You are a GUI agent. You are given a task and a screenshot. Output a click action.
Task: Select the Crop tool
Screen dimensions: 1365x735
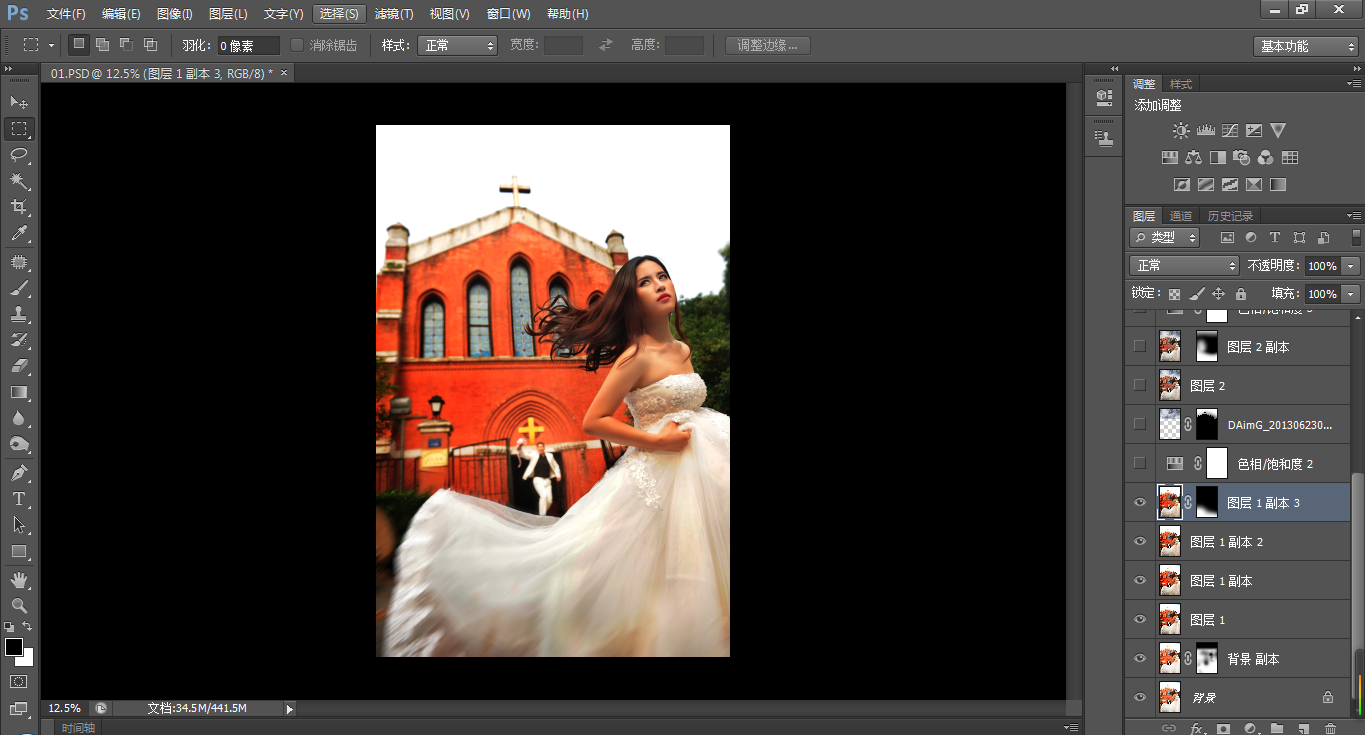(19, 207)
